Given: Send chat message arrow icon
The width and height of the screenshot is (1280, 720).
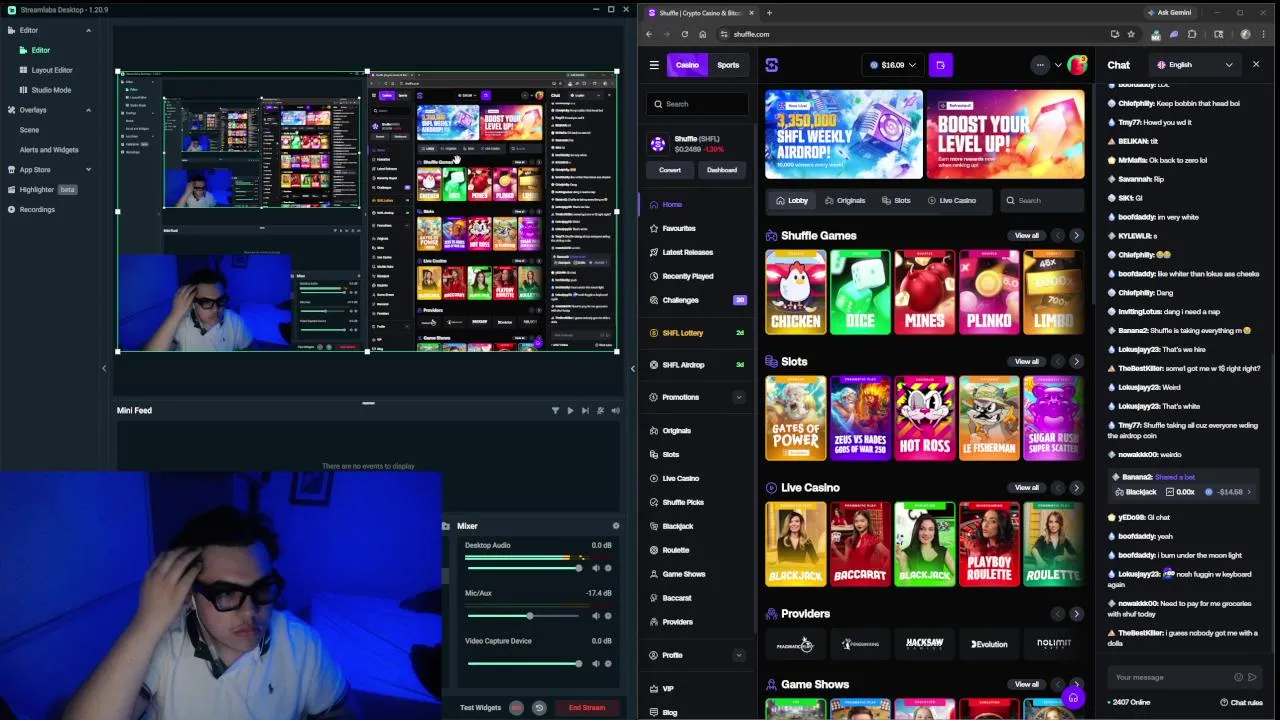Looking at the screenshot, I should [x=1252, y=678].
